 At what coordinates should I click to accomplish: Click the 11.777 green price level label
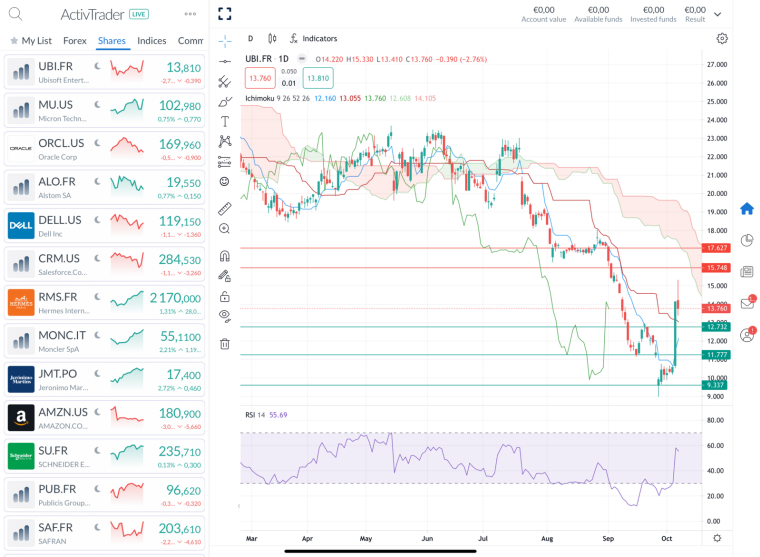tap(716, 355)
